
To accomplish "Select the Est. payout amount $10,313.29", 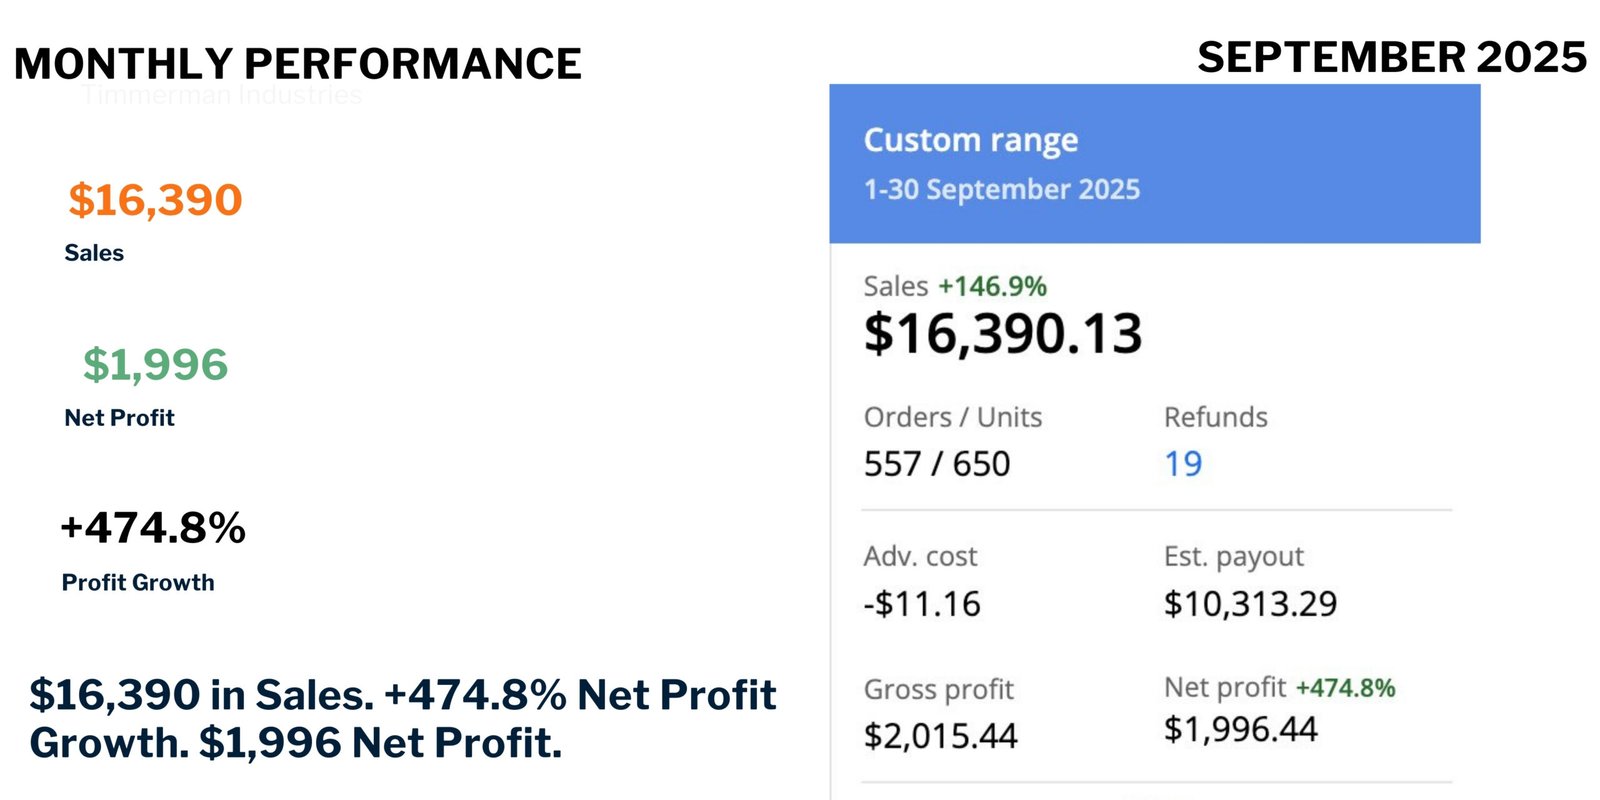I will click(x=1250, y=604).
